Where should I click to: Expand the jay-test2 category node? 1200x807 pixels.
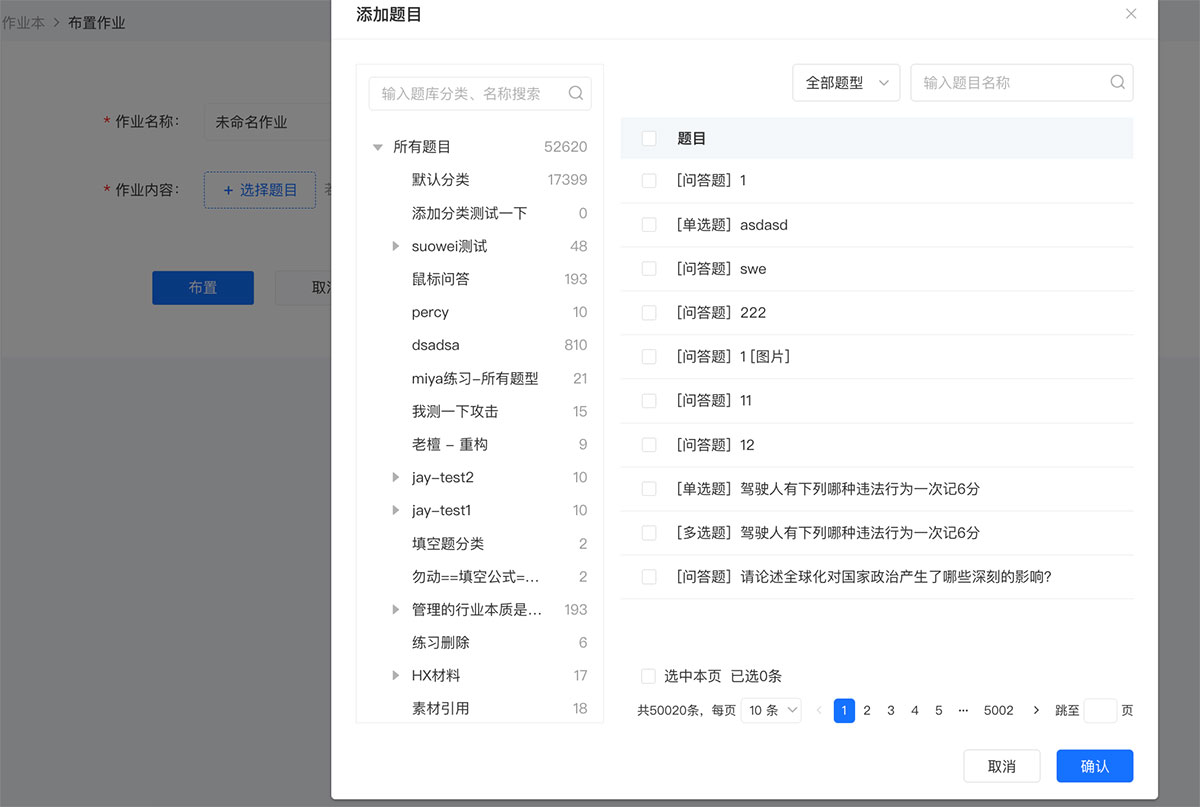click(x=396, y=478)
